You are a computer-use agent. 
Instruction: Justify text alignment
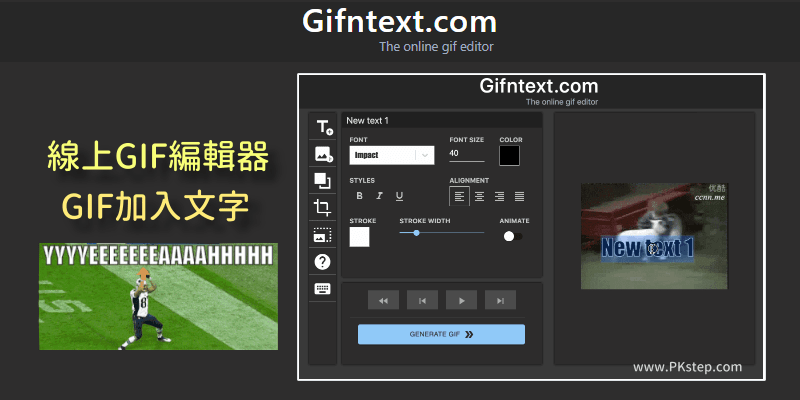[x=519, y=196]
